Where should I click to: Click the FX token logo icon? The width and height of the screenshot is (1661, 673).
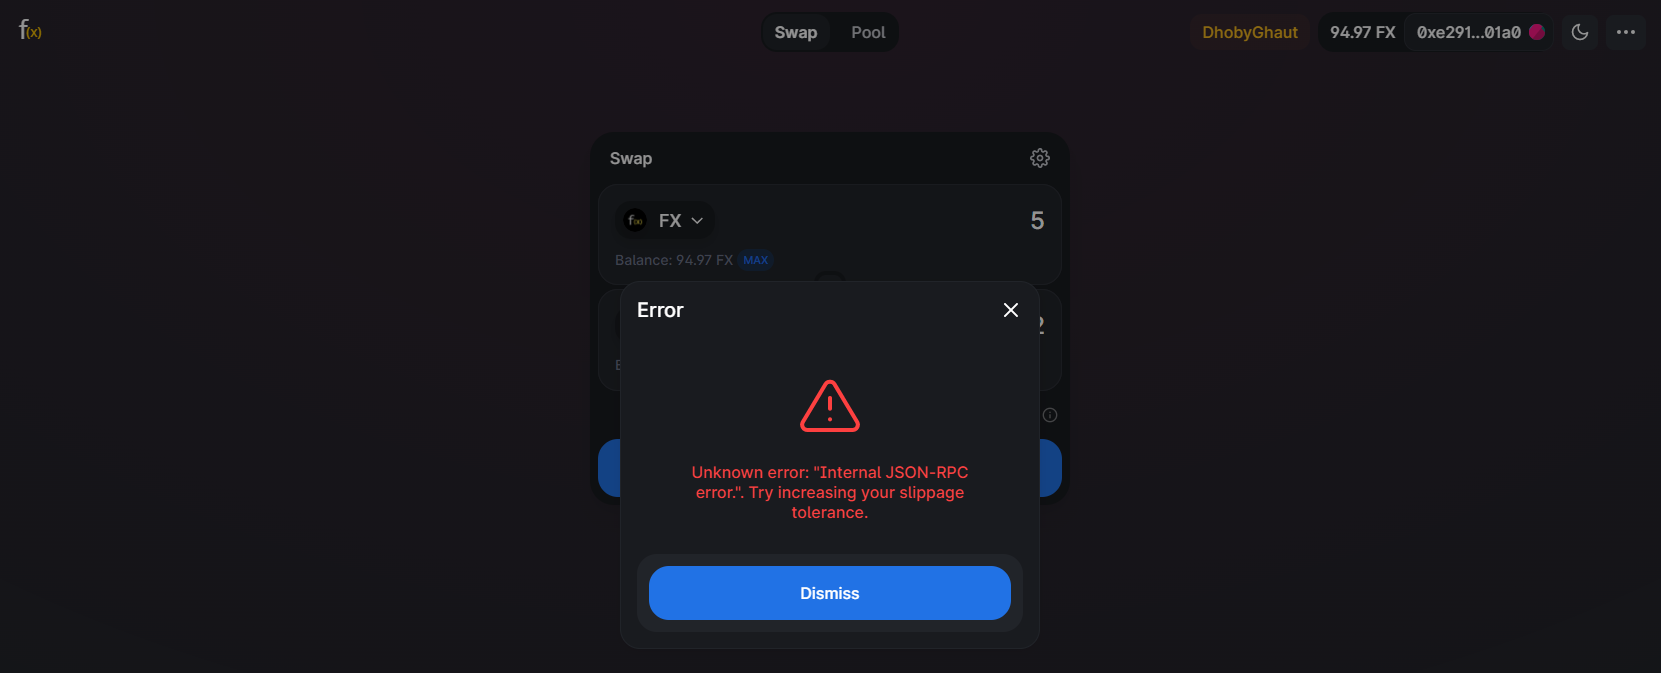[x=635, y=220]
